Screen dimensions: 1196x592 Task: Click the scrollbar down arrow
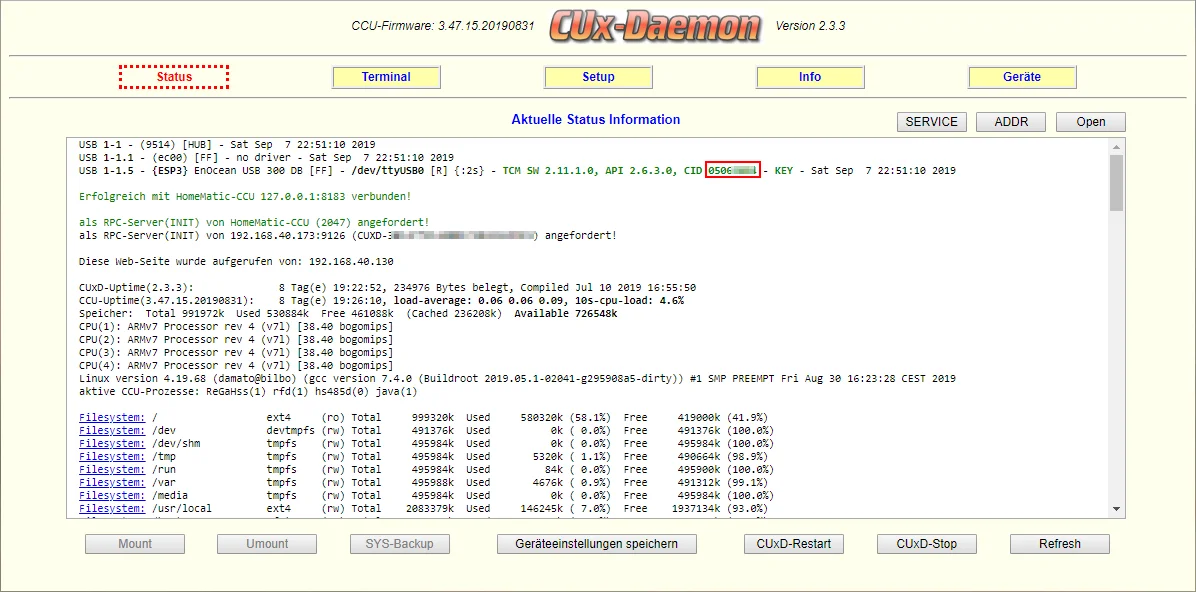click(1117, 509)
